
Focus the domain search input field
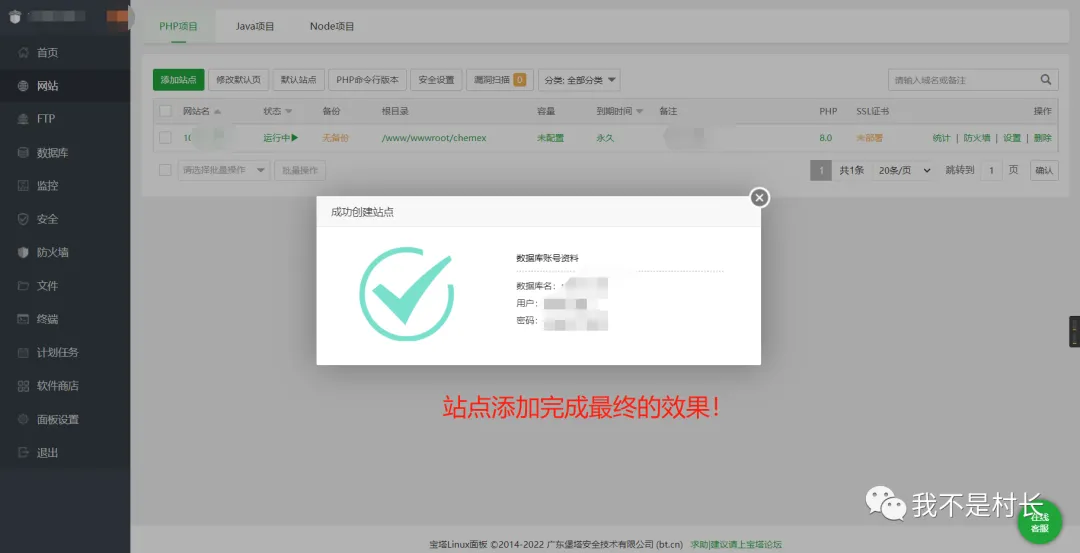click(960, 80)
